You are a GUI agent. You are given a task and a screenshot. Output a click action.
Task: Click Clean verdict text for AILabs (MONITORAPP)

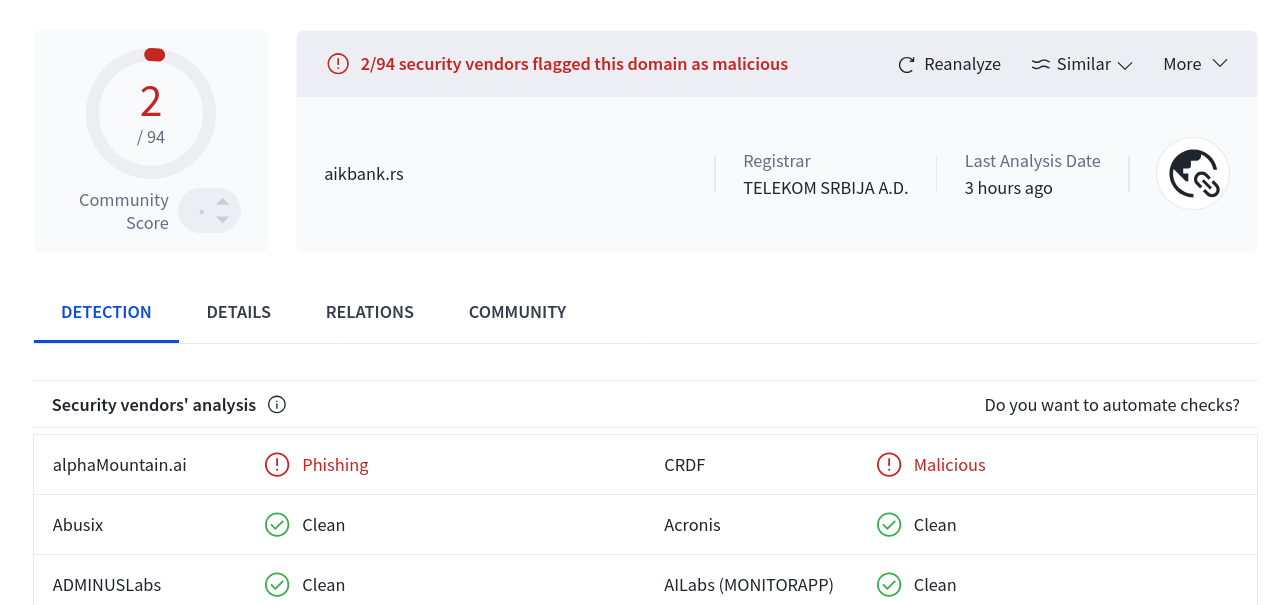pos(935,585)
